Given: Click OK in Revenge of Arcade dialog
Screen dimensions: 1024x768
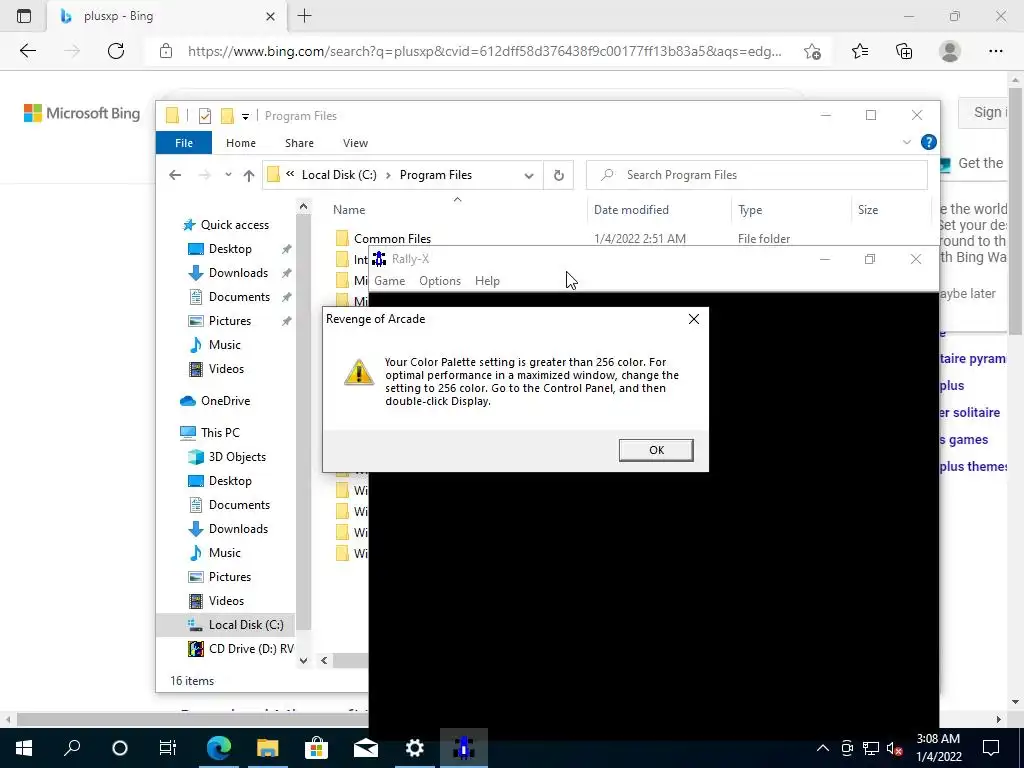Looking at the screenshot, I should (656, 450).
